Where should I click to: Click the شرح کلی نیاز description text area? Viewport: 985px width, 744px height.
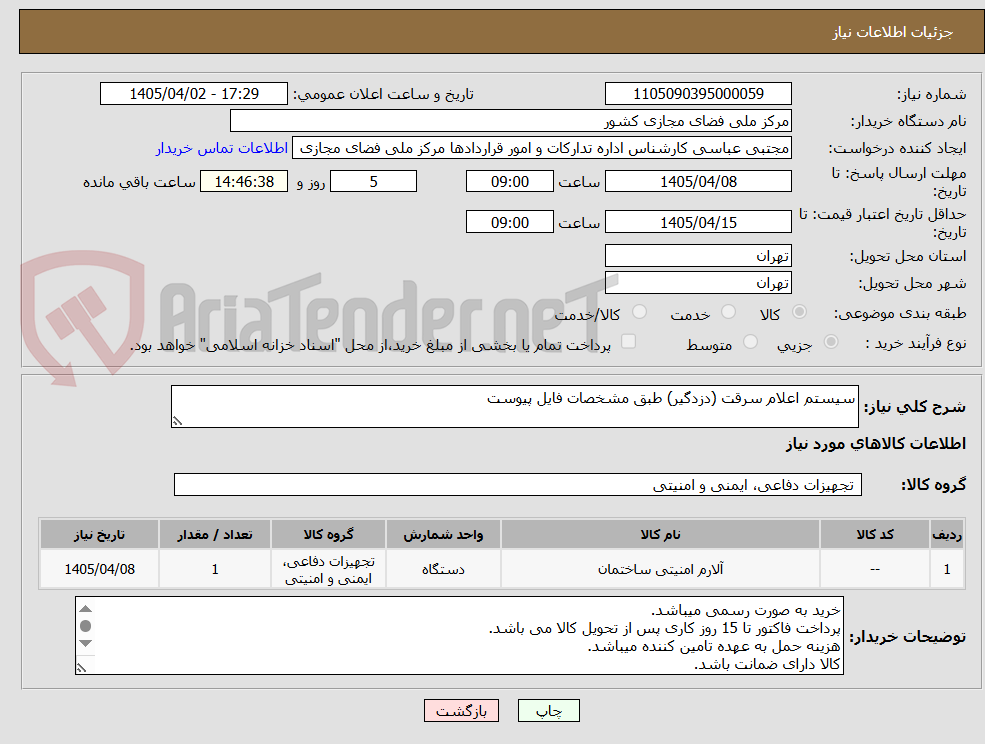point(514,407)
